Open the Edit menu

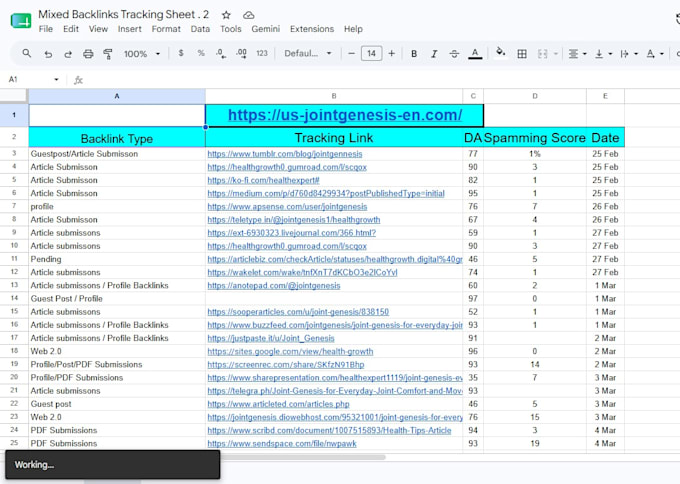(71, 29)
